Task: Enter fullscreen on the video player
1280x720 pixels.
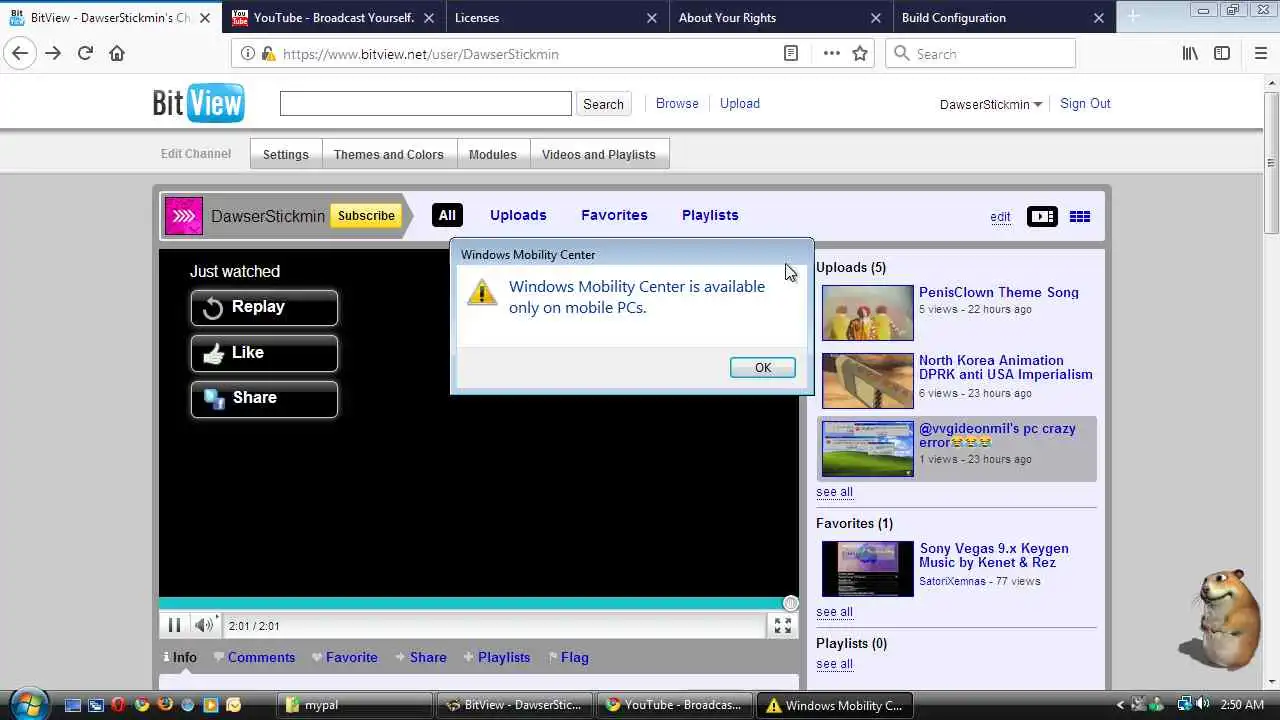Action: pyautogui.click(x=783, y=626)
